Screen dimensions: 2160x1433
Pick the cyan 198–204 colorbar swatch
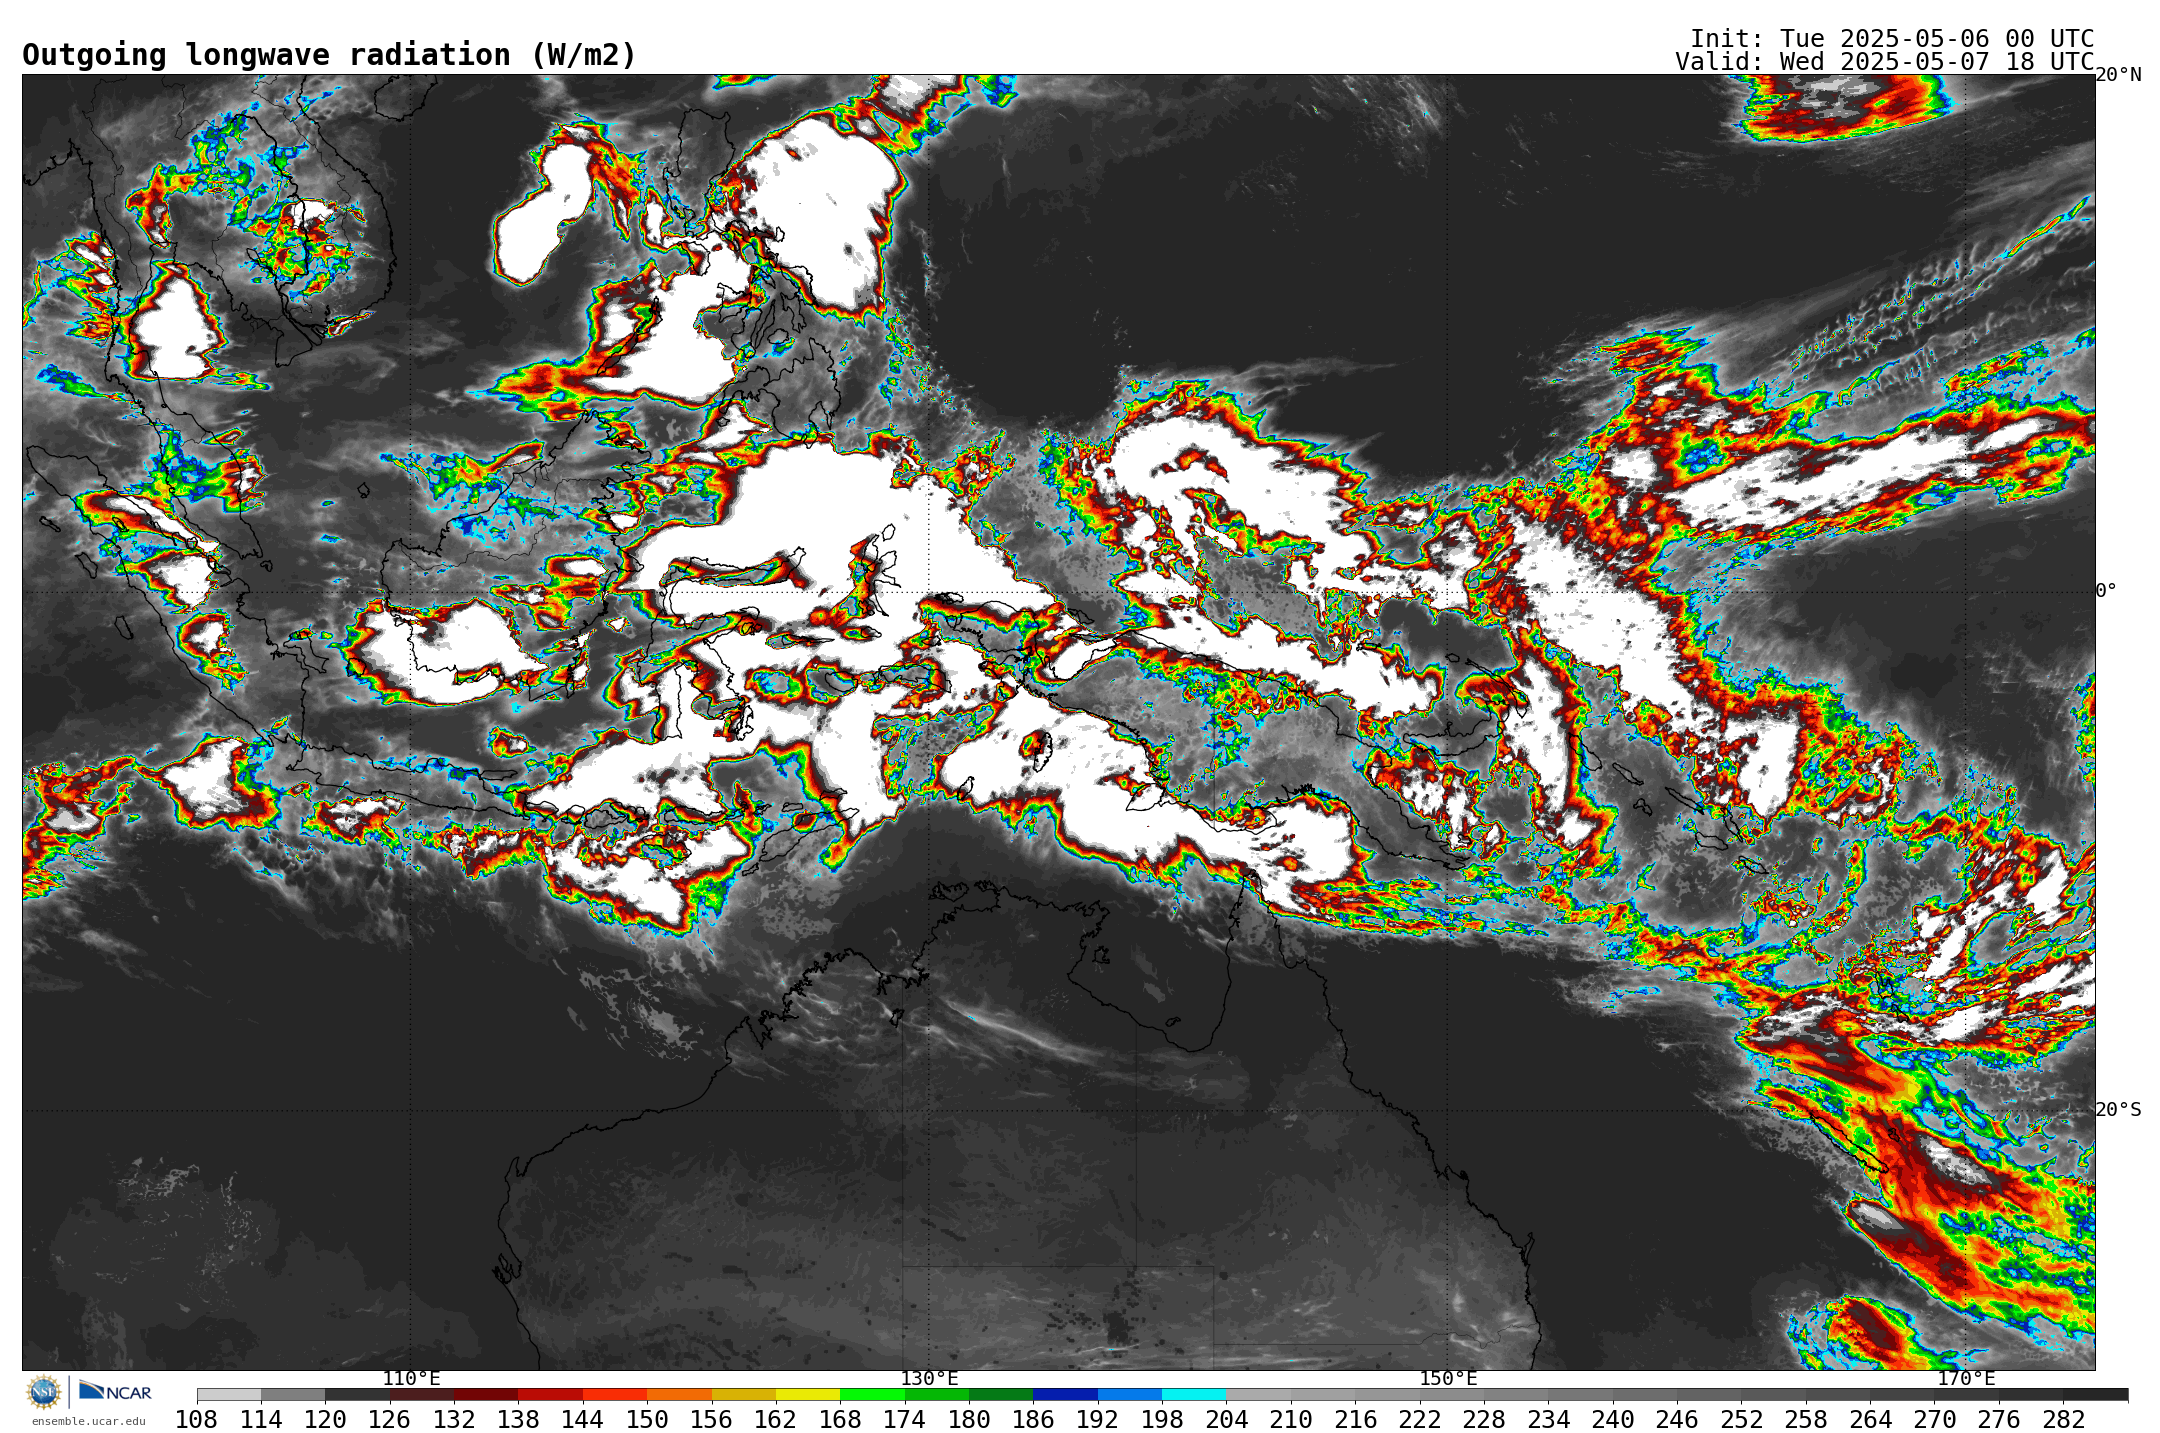[1194, 1395]
